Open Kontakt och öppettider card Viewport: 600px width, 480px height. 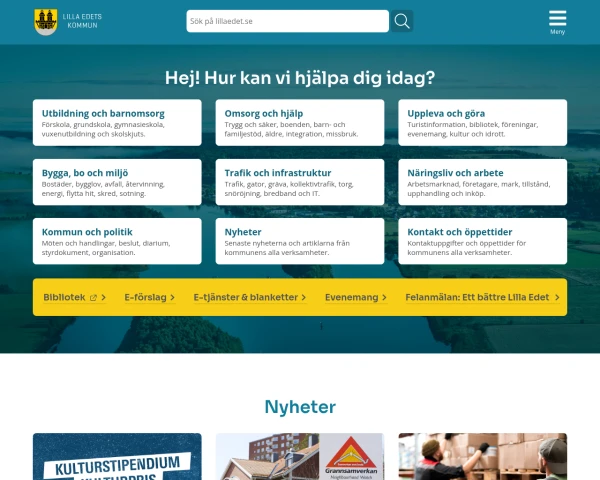click(483, 241)
